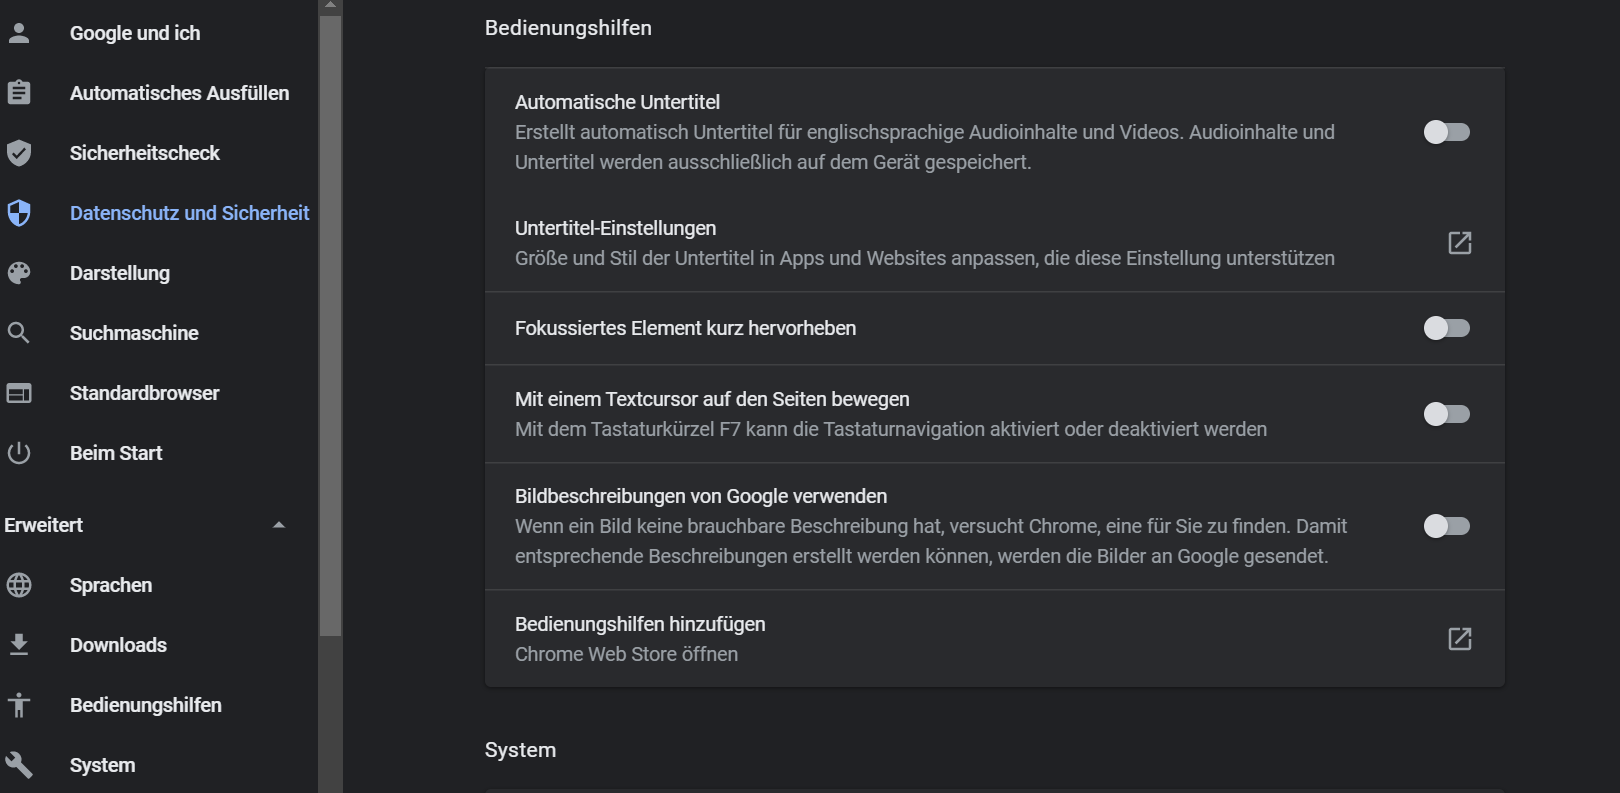
Task: Open Datenschutz und Sicherheit settings
Action: 189,213
